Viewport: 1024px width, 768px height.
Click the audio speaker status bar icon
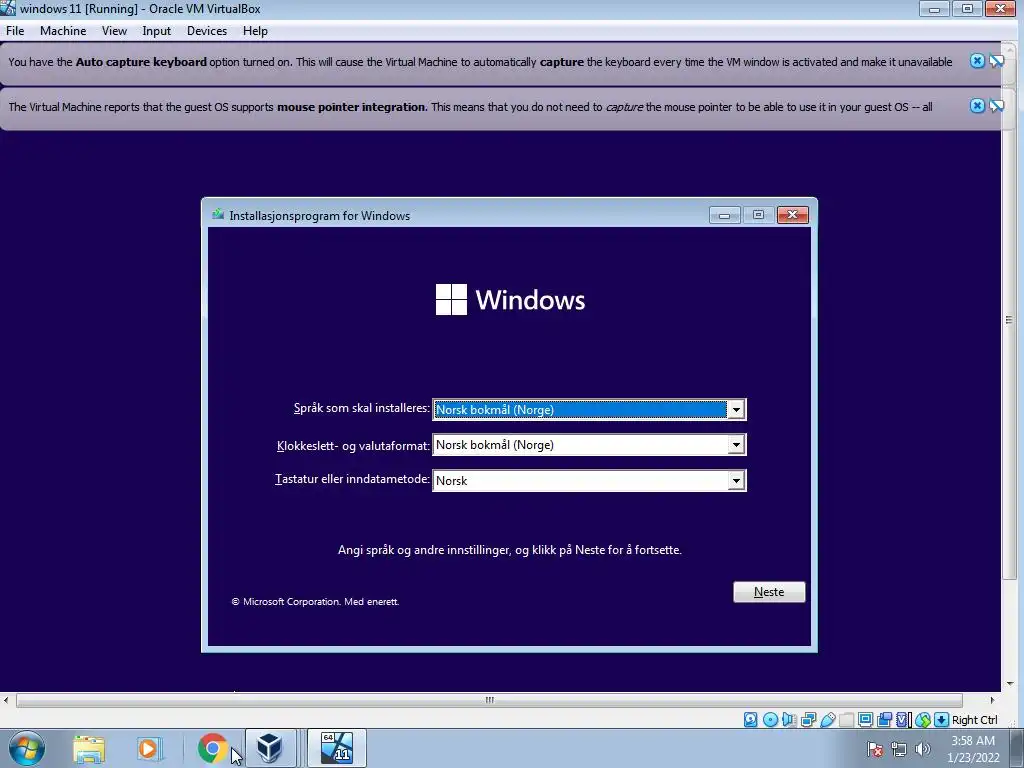[x=789, y=720]
